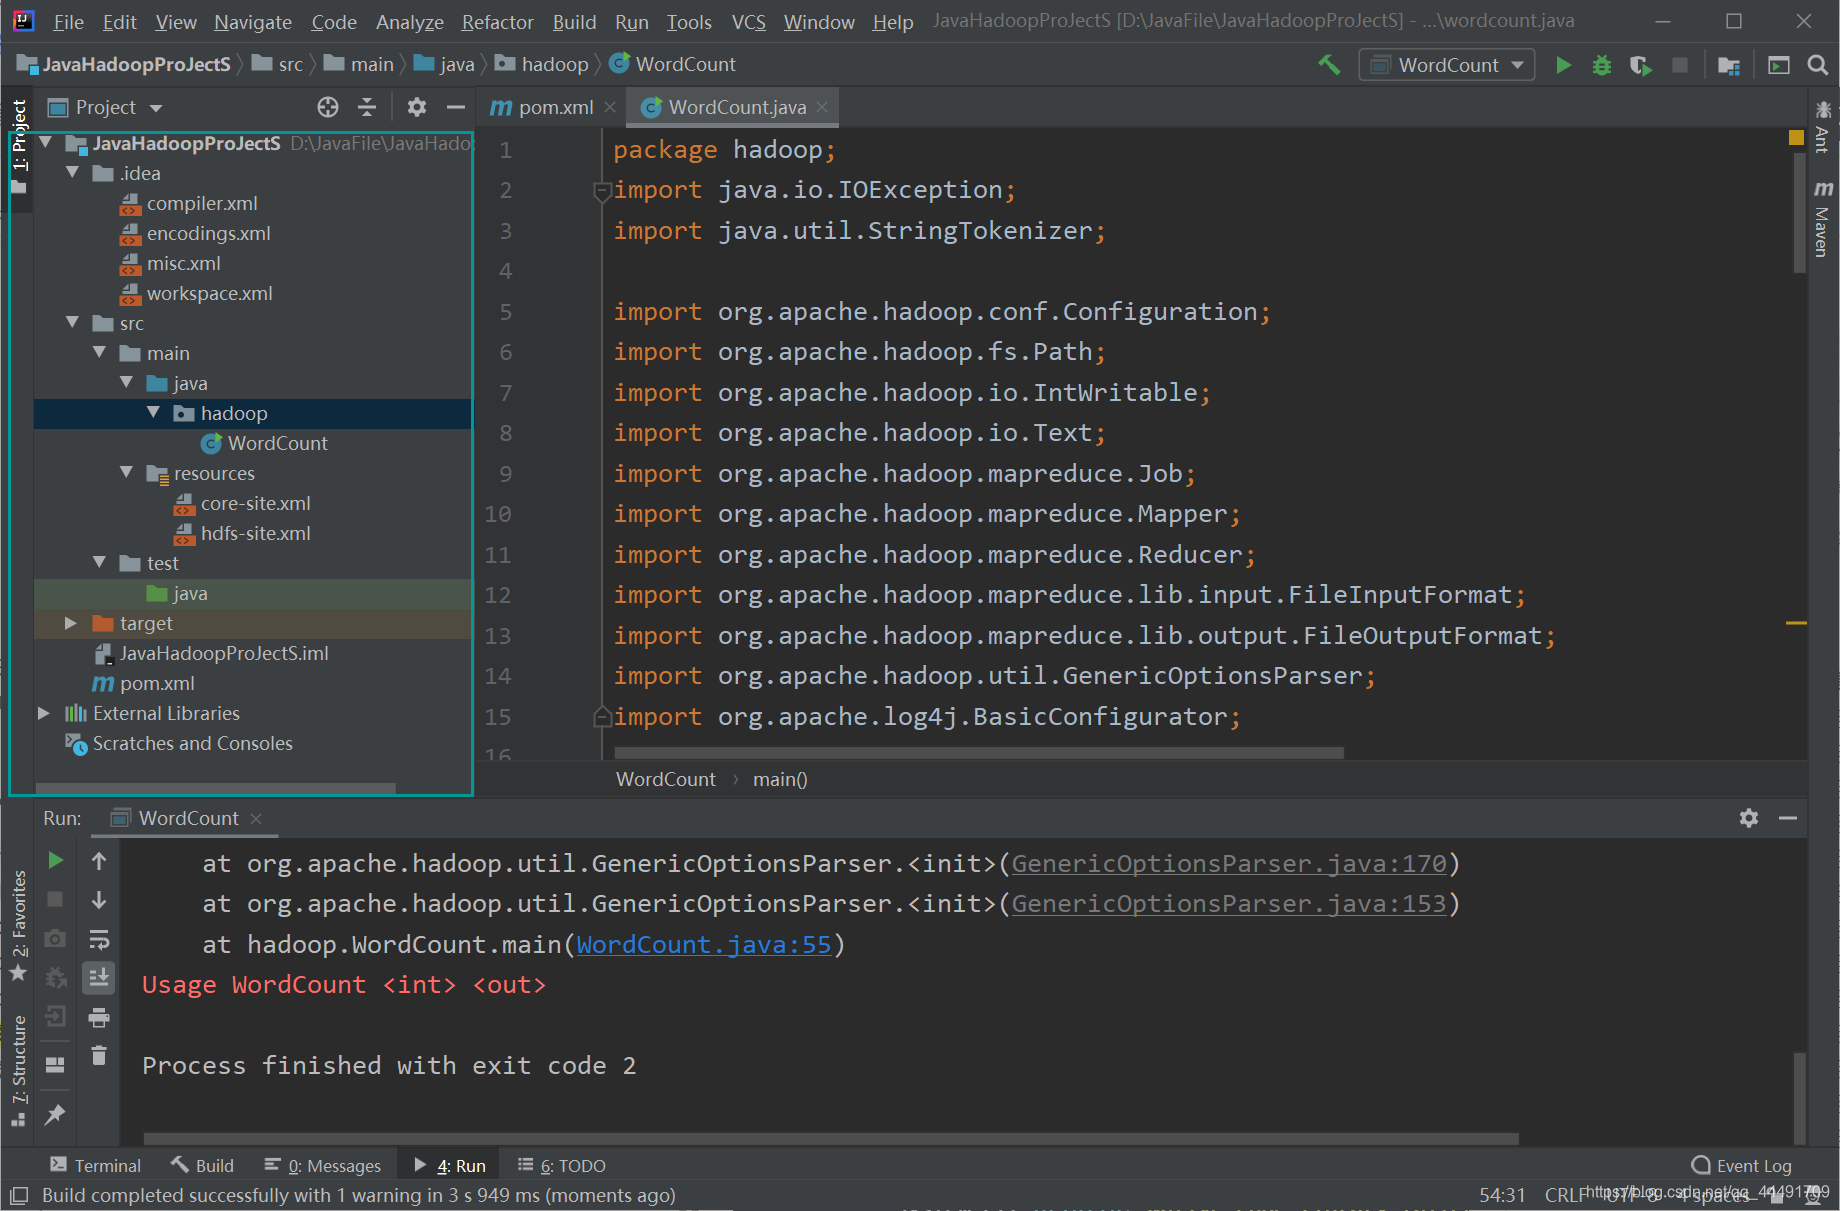Screen dimensions: 1840x1211
Task: Fold the import block at line 2
Action: [x=602, y=190]
